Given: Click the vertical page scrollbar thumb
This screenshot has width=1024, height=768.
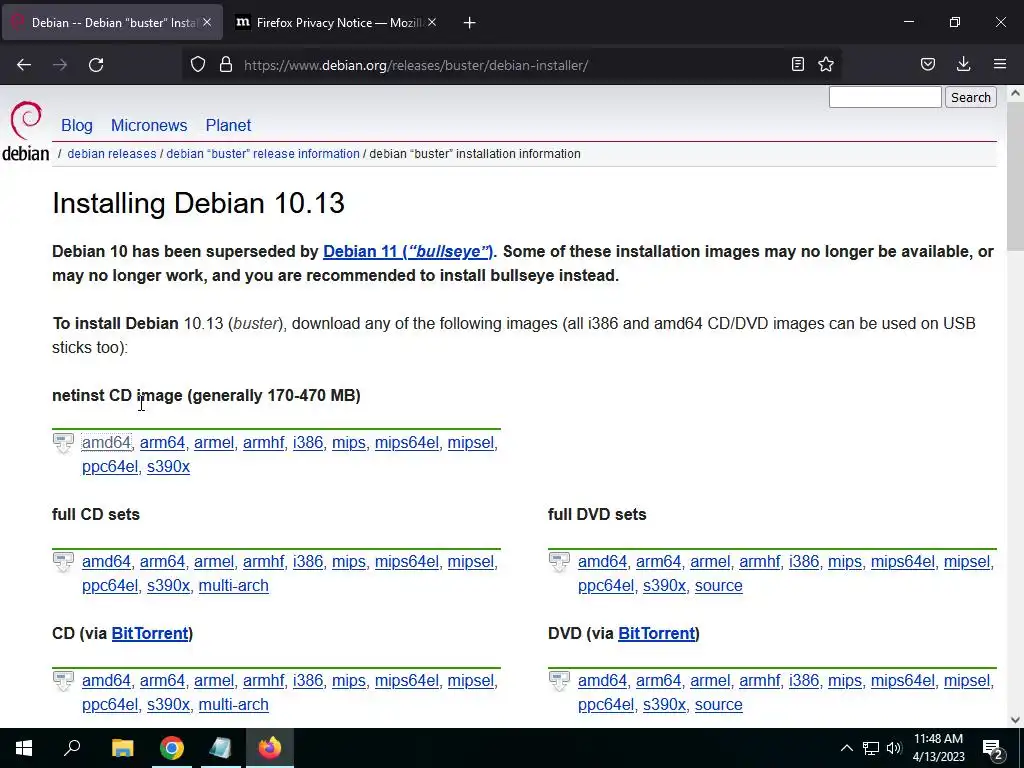Looking at the screenshot, I should coord(1015,176).
